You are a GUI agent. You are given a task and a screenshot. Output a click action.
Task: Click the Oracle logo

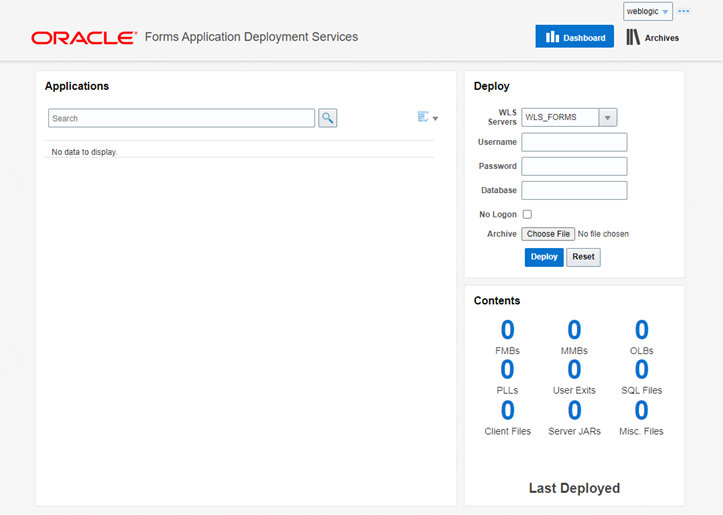click(x=84, y=38)
